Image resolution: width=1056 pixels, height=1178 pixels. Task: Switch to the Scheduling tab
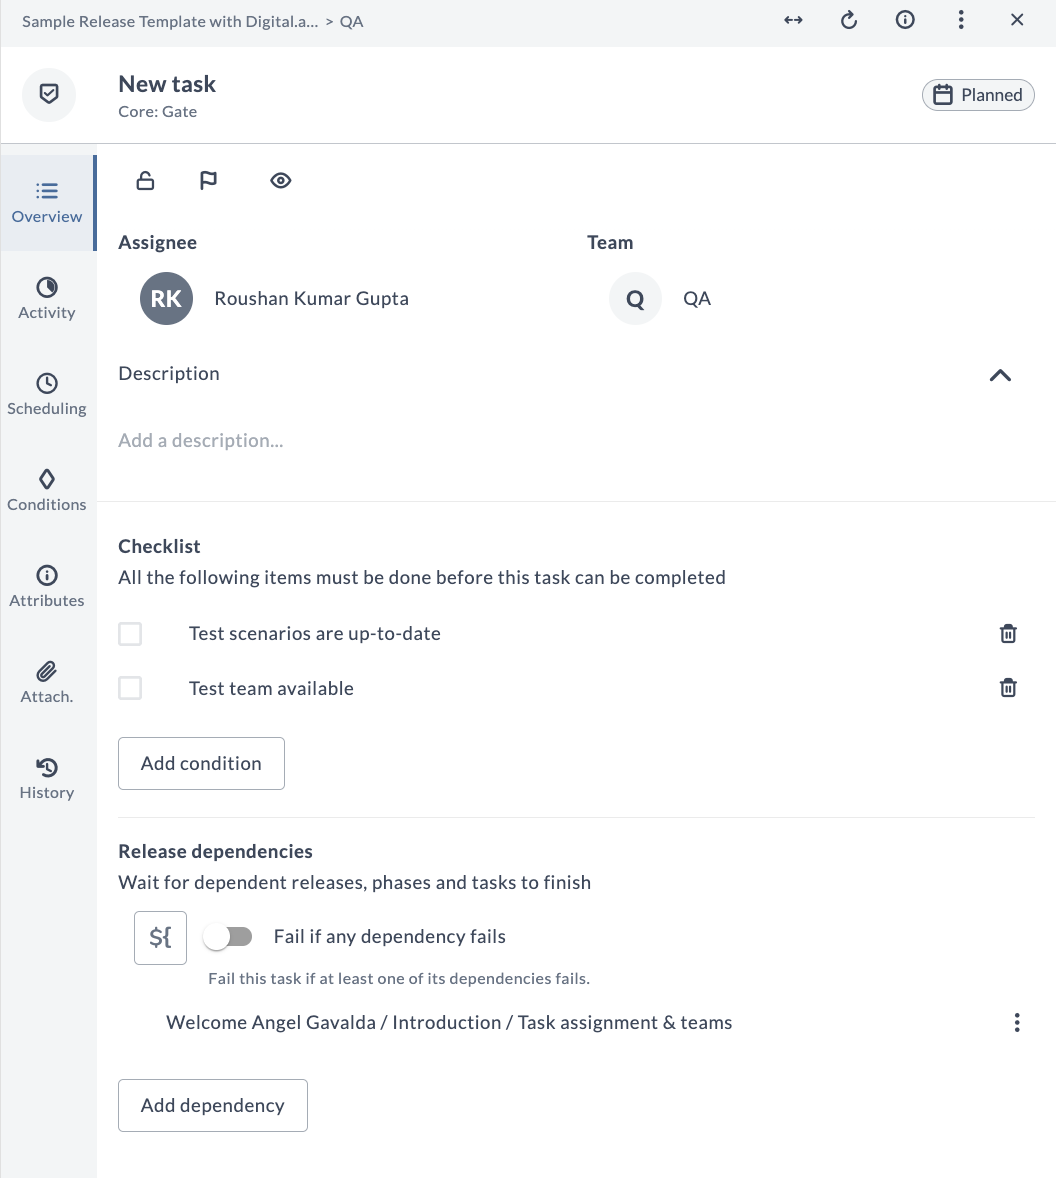click(x=47, y=394)
